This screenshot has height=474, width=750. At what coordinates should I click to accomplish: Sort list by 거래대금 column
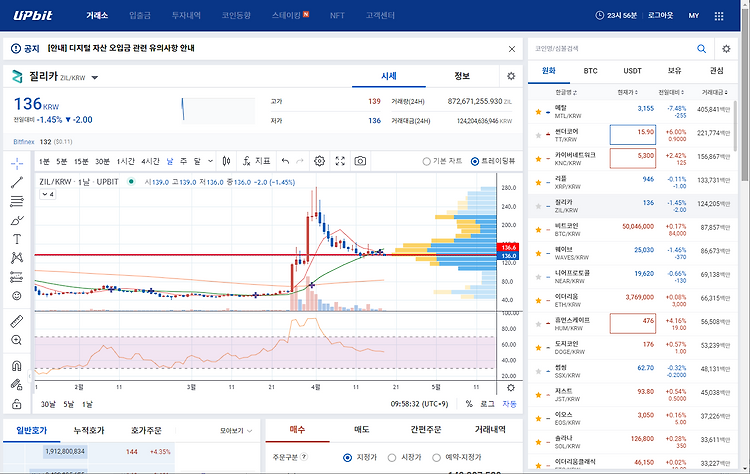tap(715, 92)
